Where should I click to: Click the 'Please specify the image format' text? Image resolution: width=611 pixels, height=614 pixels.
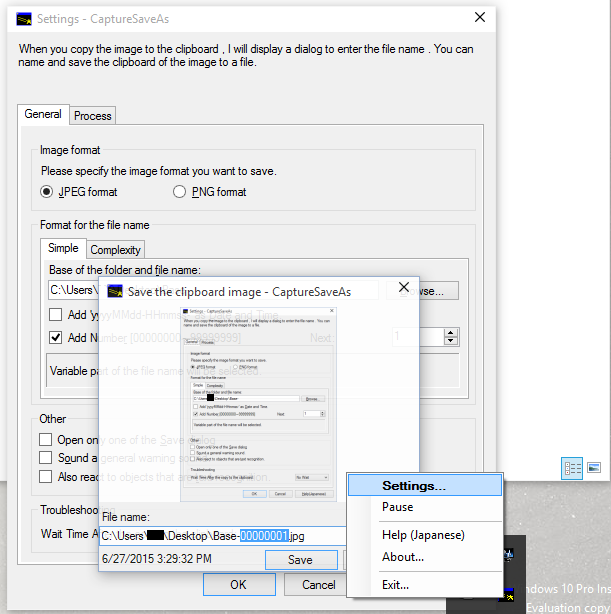[159, 171]
